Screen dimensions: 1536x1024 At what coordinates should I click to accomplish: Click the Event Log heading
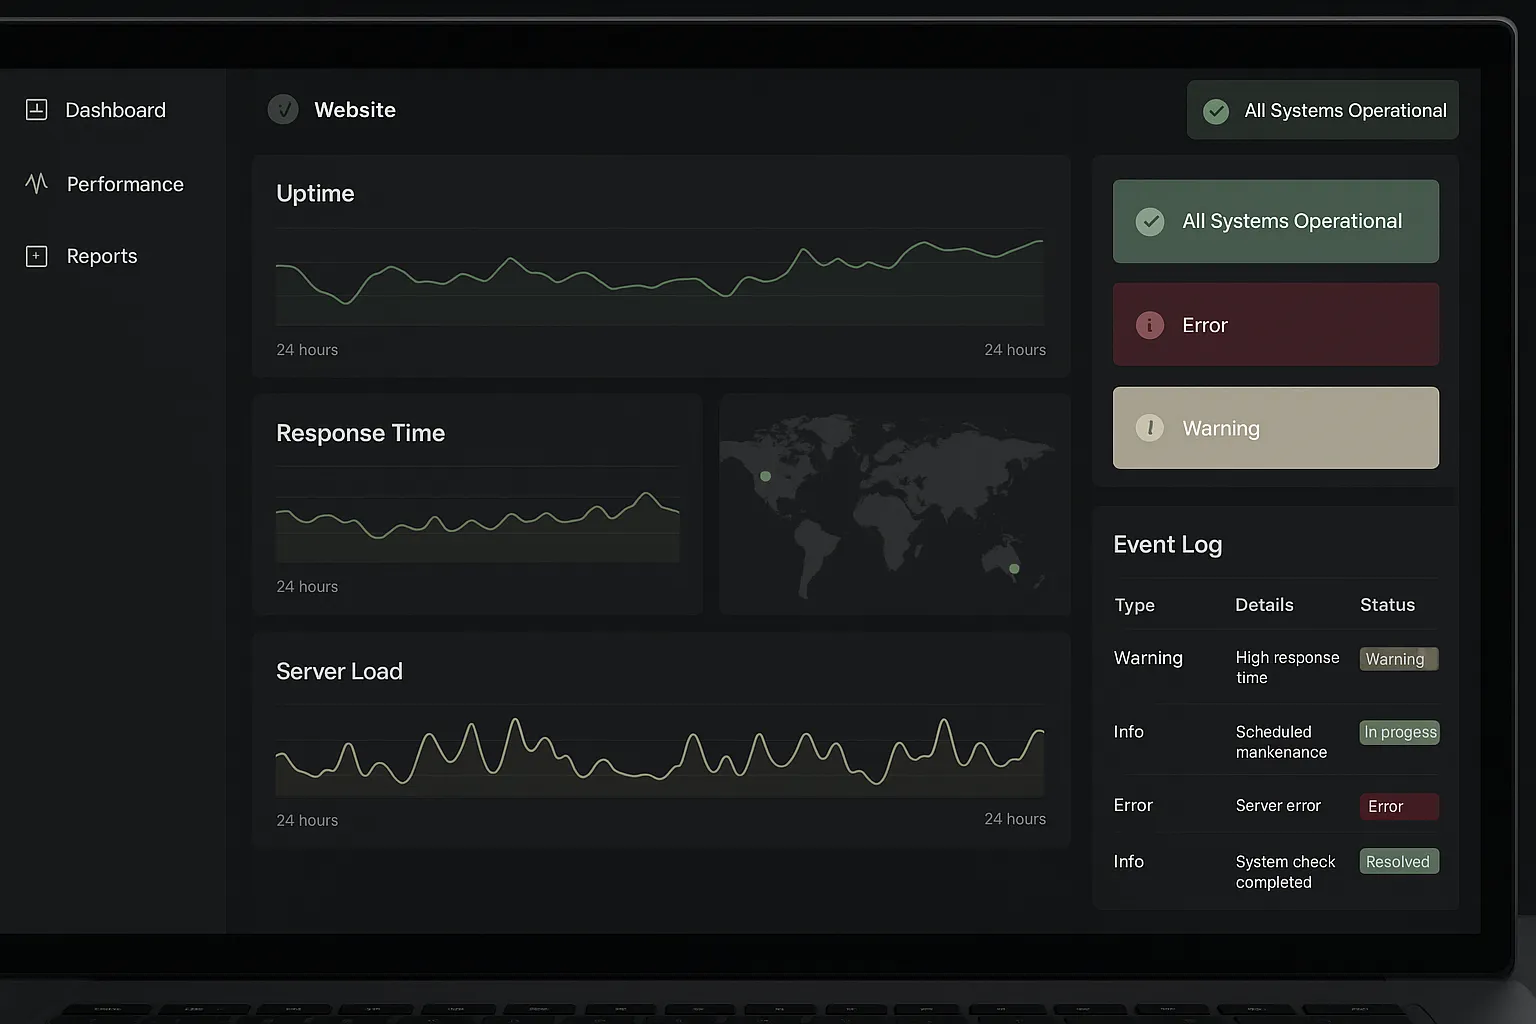pos(1167,544)
